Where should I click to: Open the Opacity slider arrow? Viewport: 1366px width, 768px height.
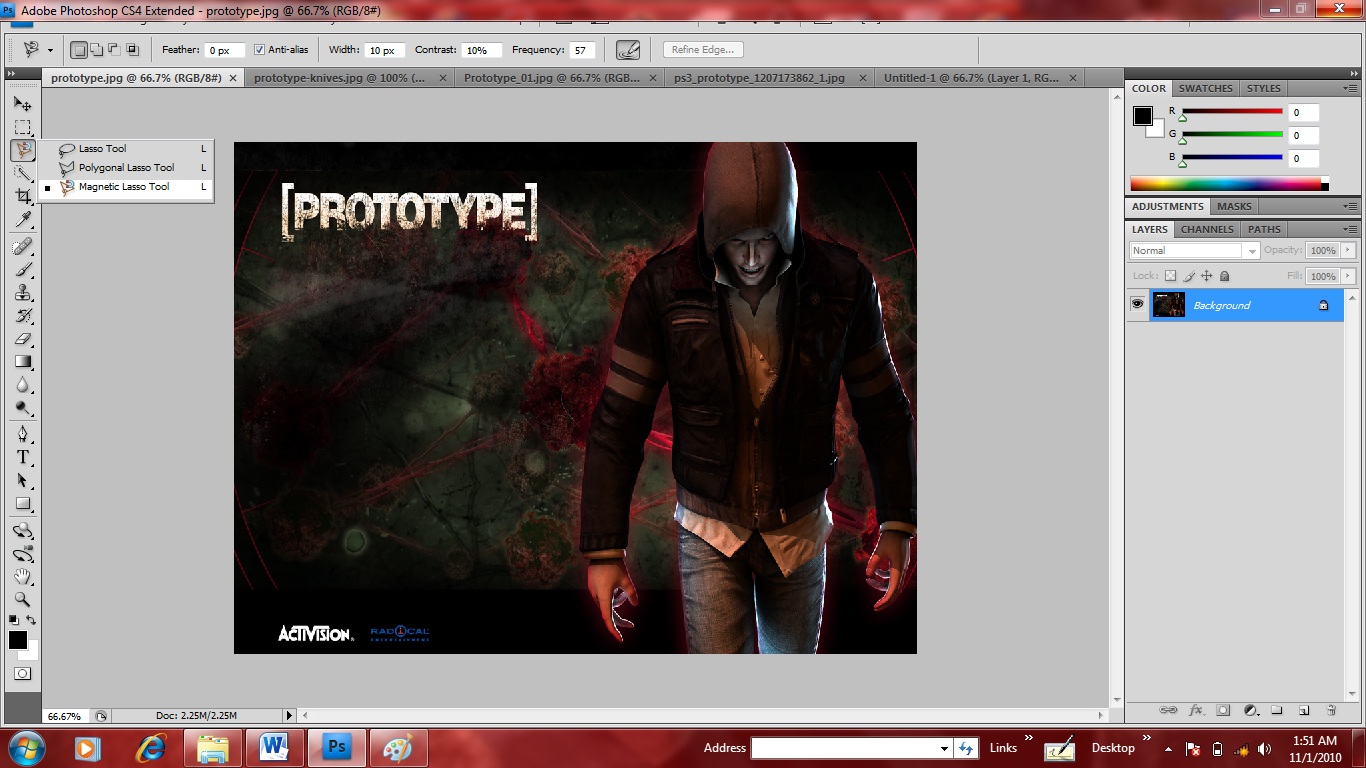pyautogui.click(x=1348, y=250)
